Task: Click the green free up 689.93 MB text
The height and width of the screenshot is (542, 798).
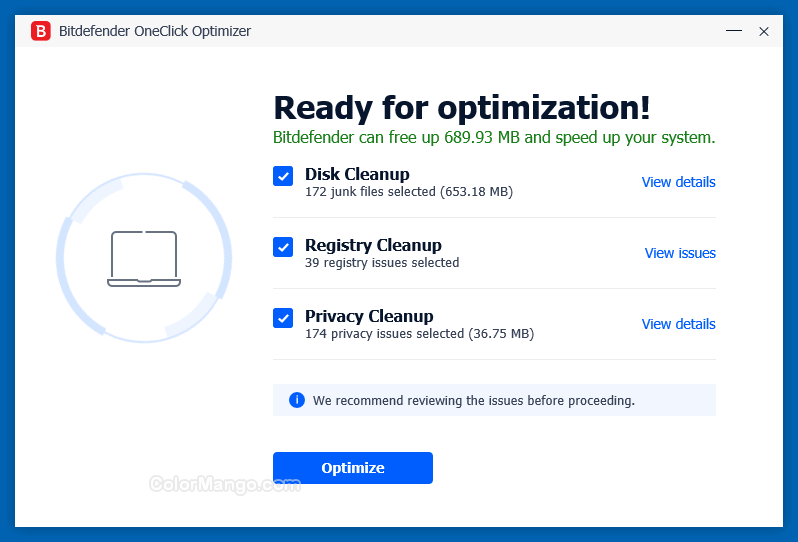Action: (x=494, y=137)
